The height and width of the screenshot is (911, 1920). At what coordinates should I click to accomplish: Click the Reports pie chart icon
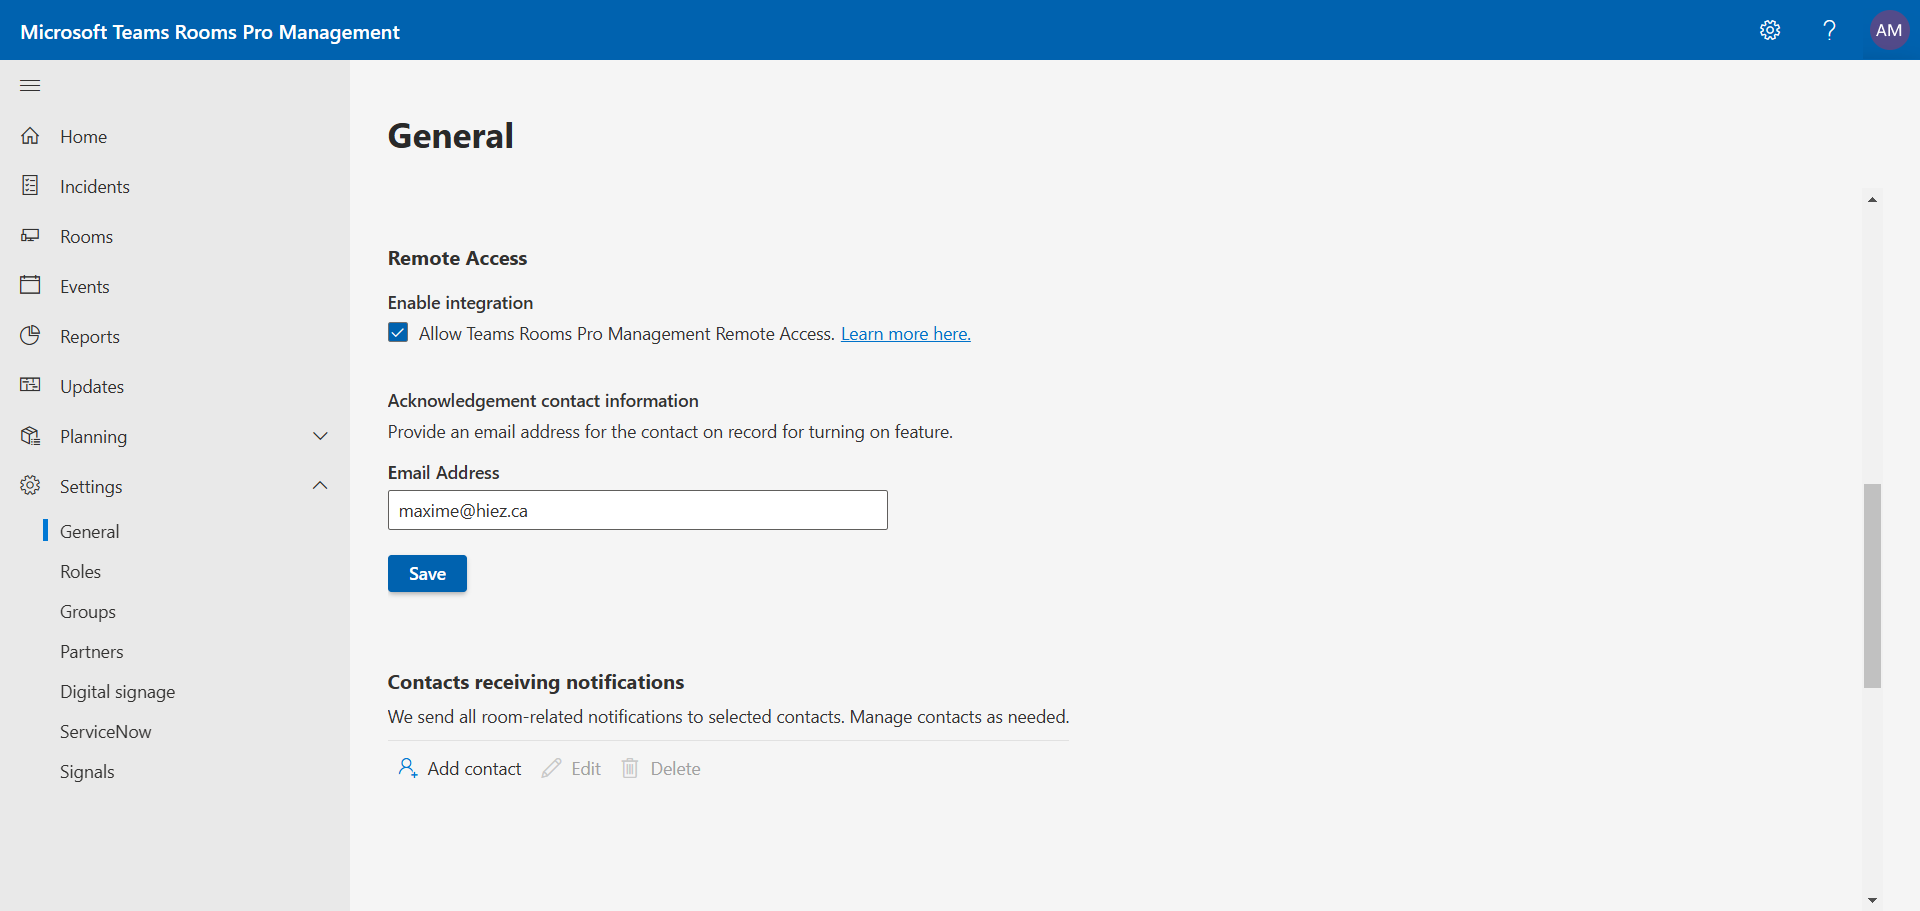(31, 335)
